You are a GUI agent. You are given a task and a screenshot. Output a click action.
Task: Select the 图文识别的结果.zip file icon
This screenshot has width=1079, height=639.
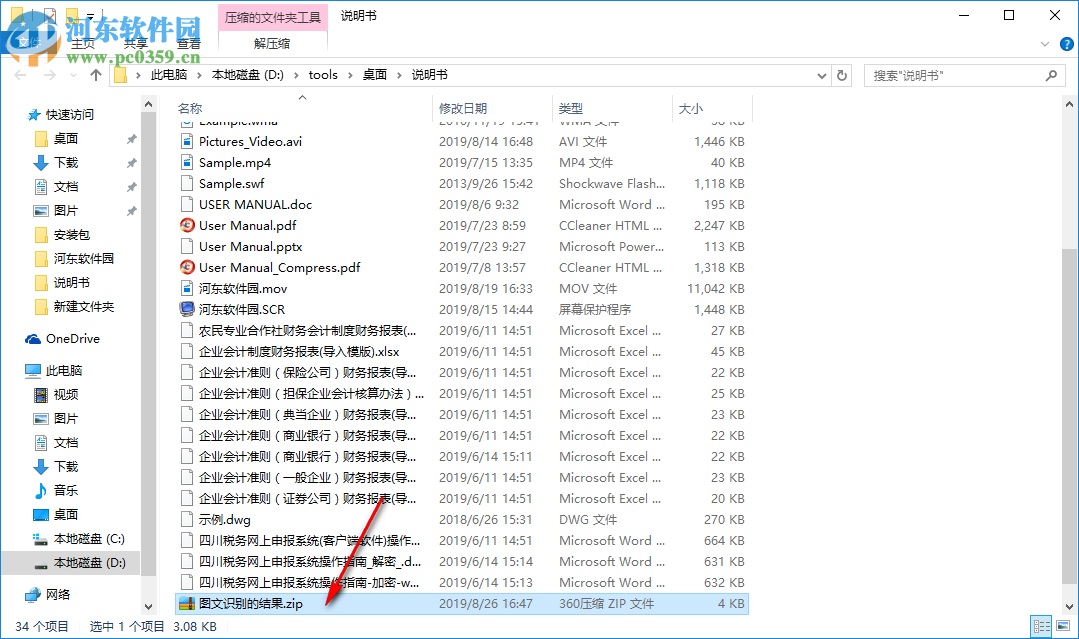pos(187,603)
